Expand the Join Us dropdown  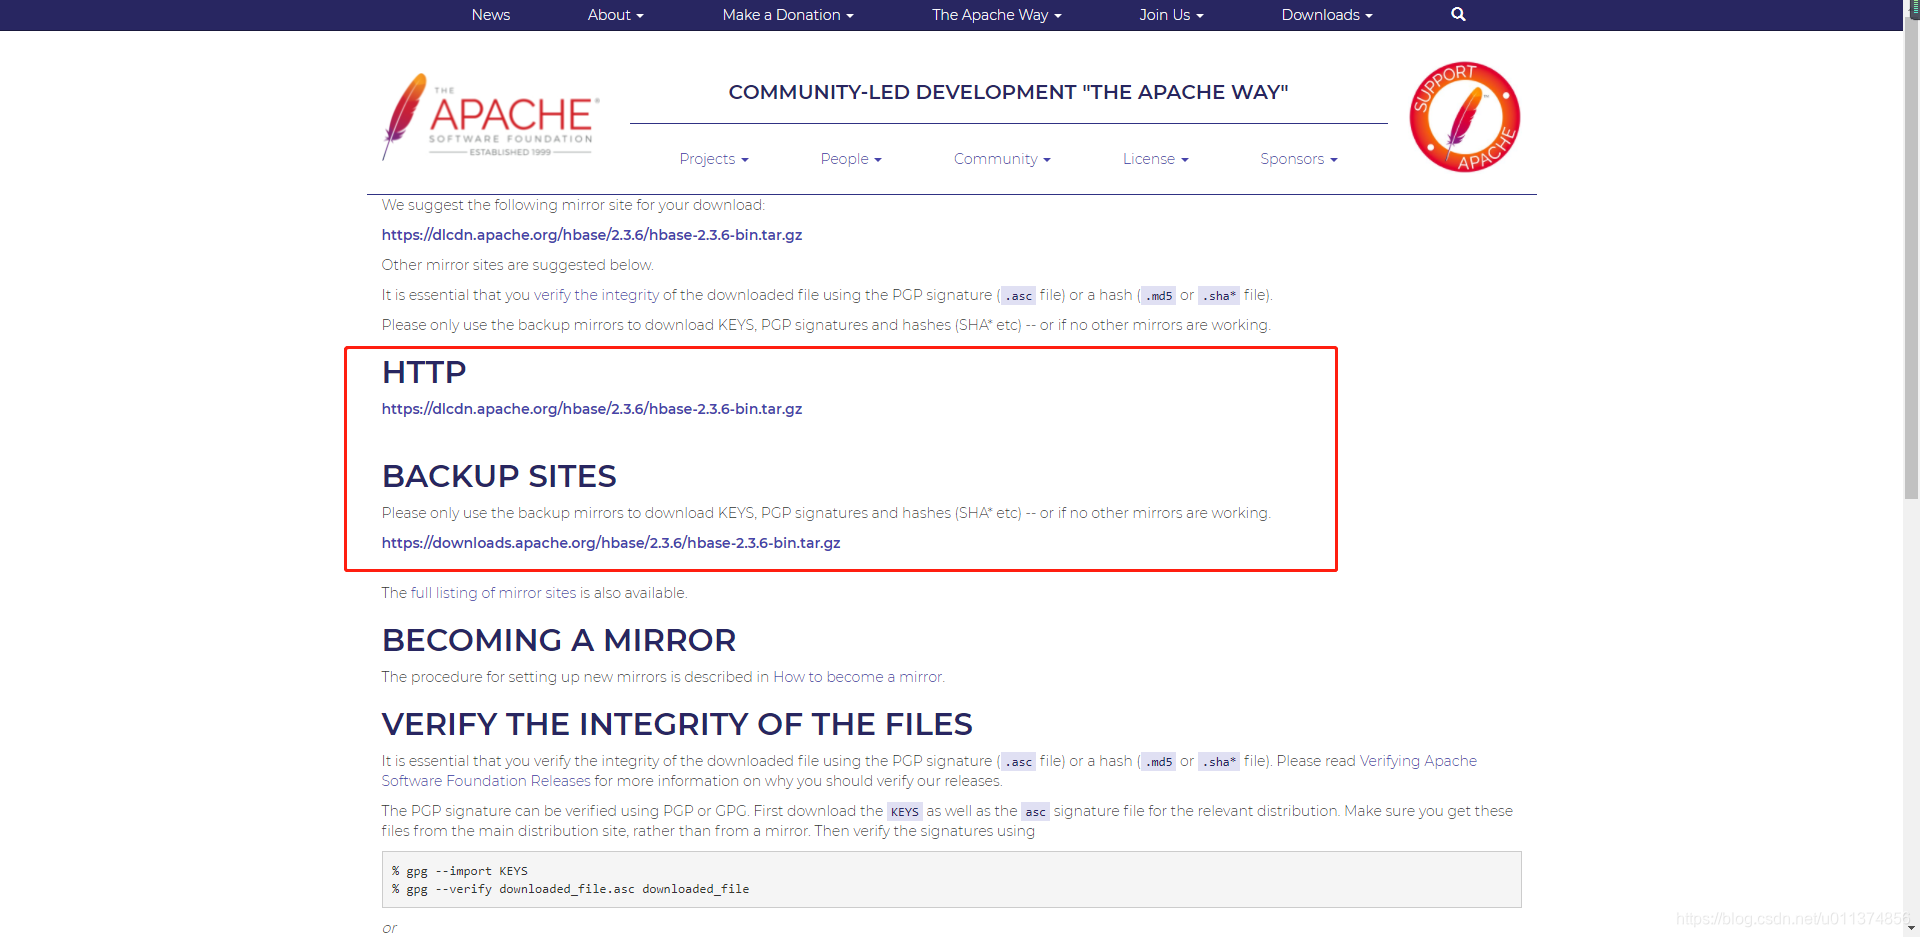[1171, 15]
